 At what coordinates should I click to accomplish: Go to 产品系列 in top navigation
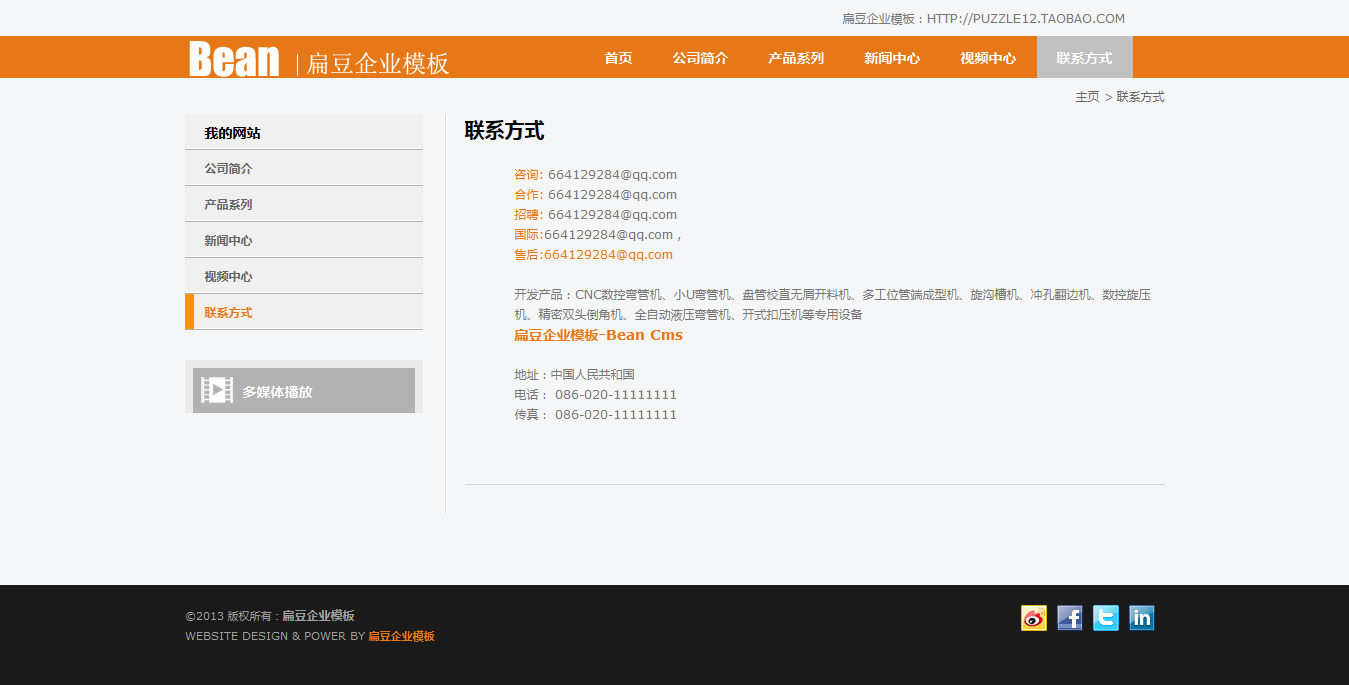pos(796,58)
